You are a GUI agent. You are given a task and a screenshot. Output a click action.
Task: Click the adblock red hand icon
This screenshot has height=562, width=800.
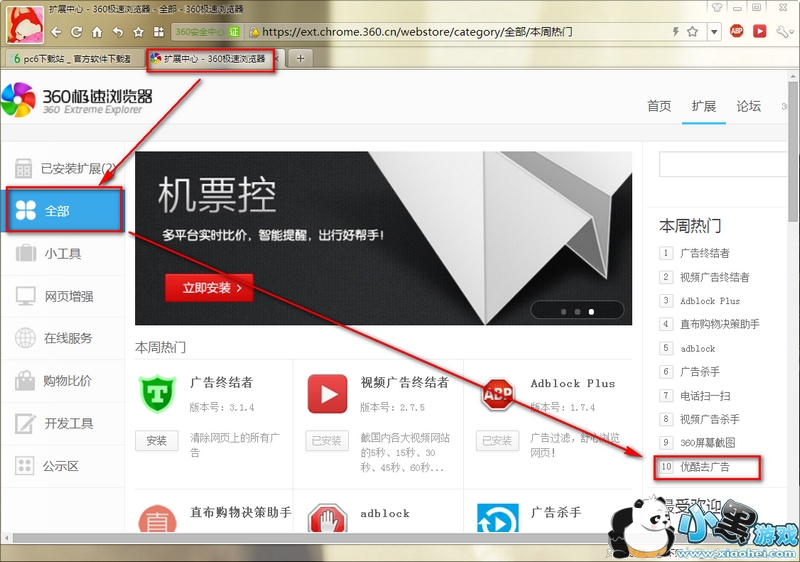[x=328, y=519]
